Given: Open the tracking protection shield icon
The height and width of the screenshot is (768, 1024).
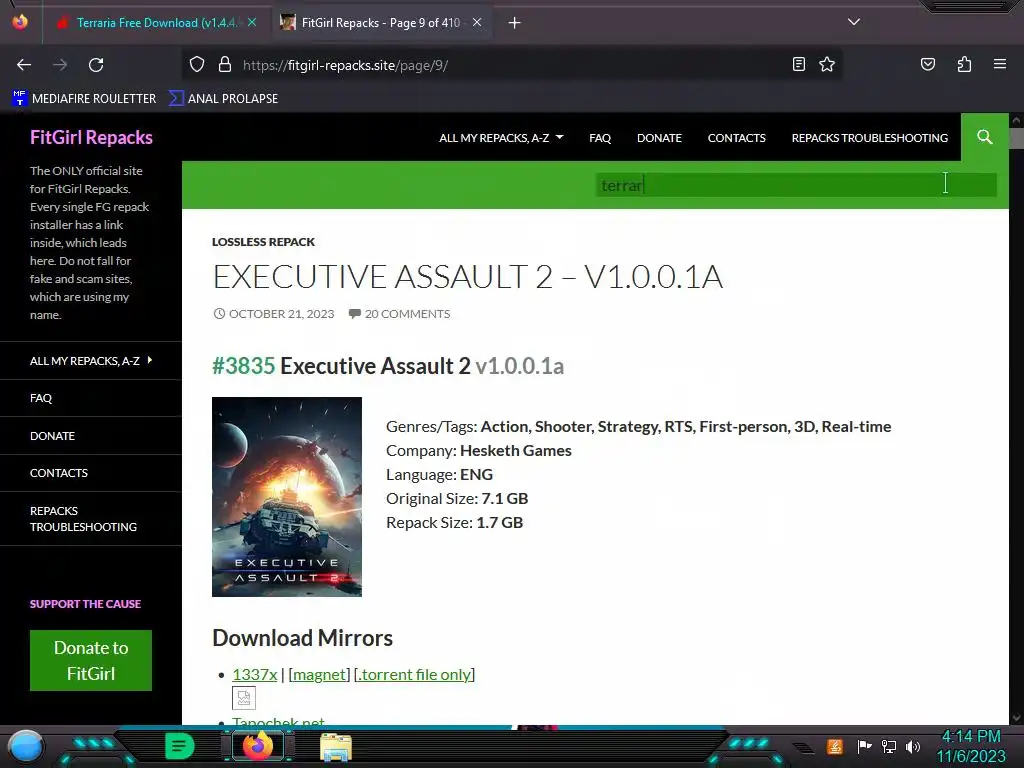Looking at the screenshot, I should (x=197, y=65).
